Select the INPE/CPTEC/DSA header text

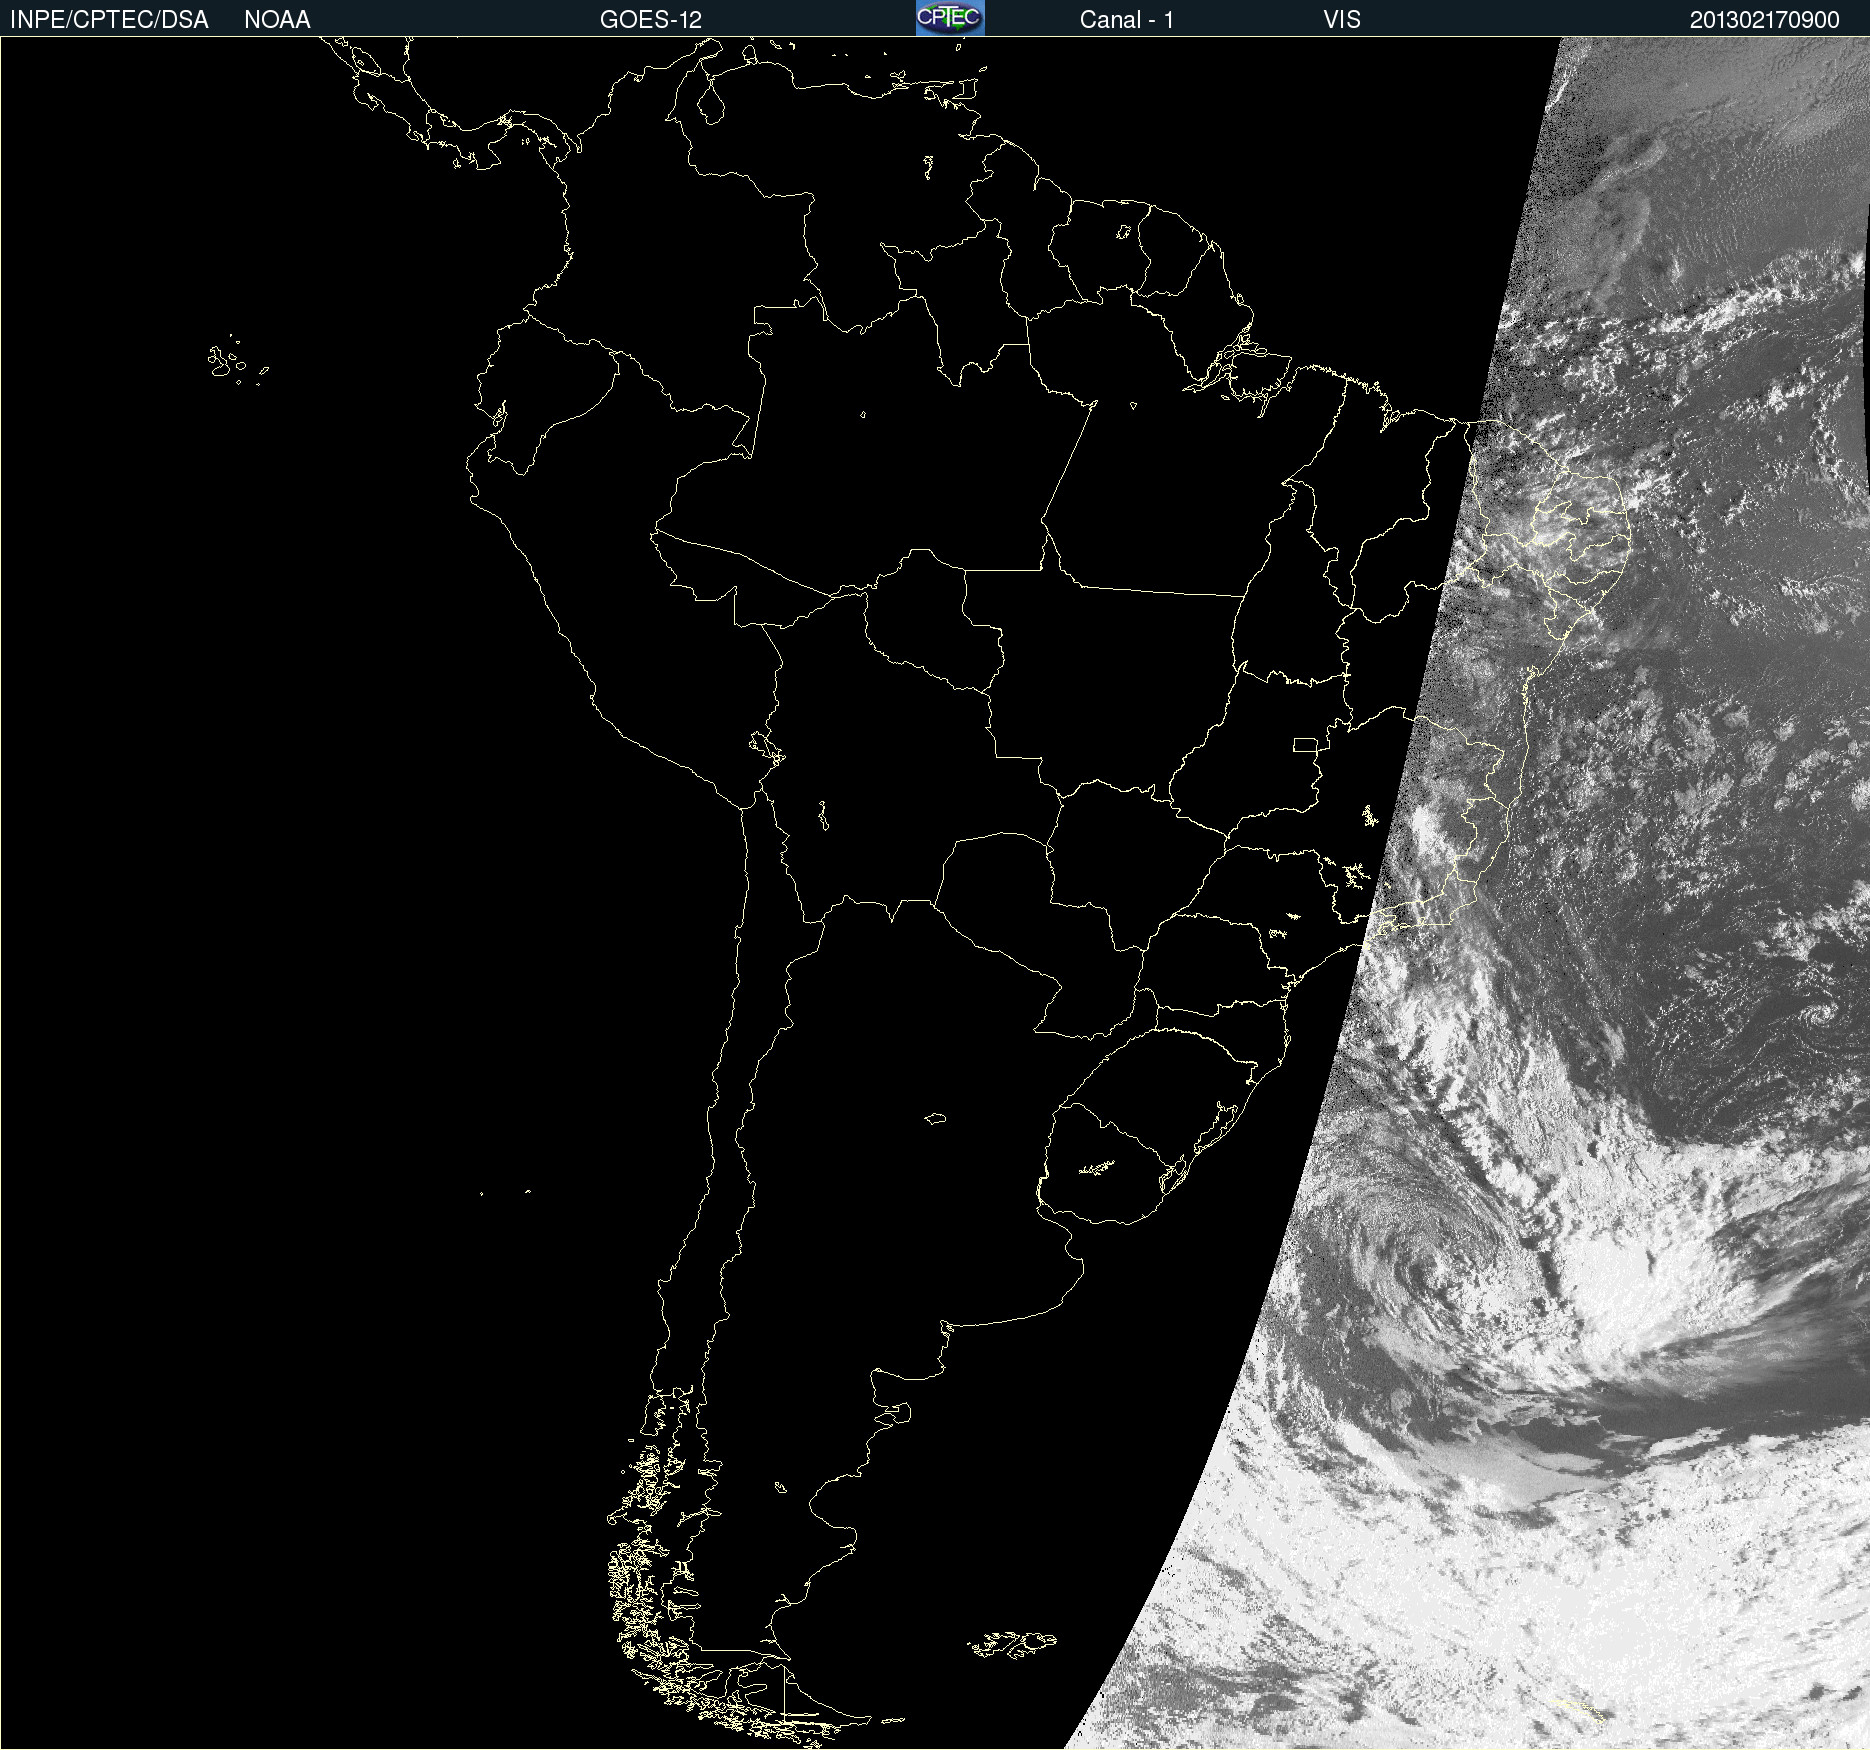coord(109,20)
